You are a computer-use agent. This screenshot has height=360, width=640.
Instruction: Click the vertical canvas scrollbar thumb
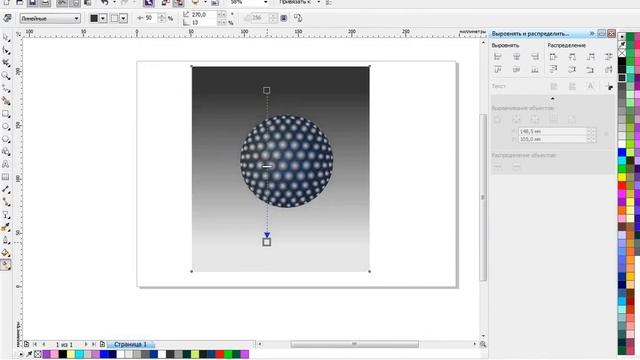[x=483, y=198]
